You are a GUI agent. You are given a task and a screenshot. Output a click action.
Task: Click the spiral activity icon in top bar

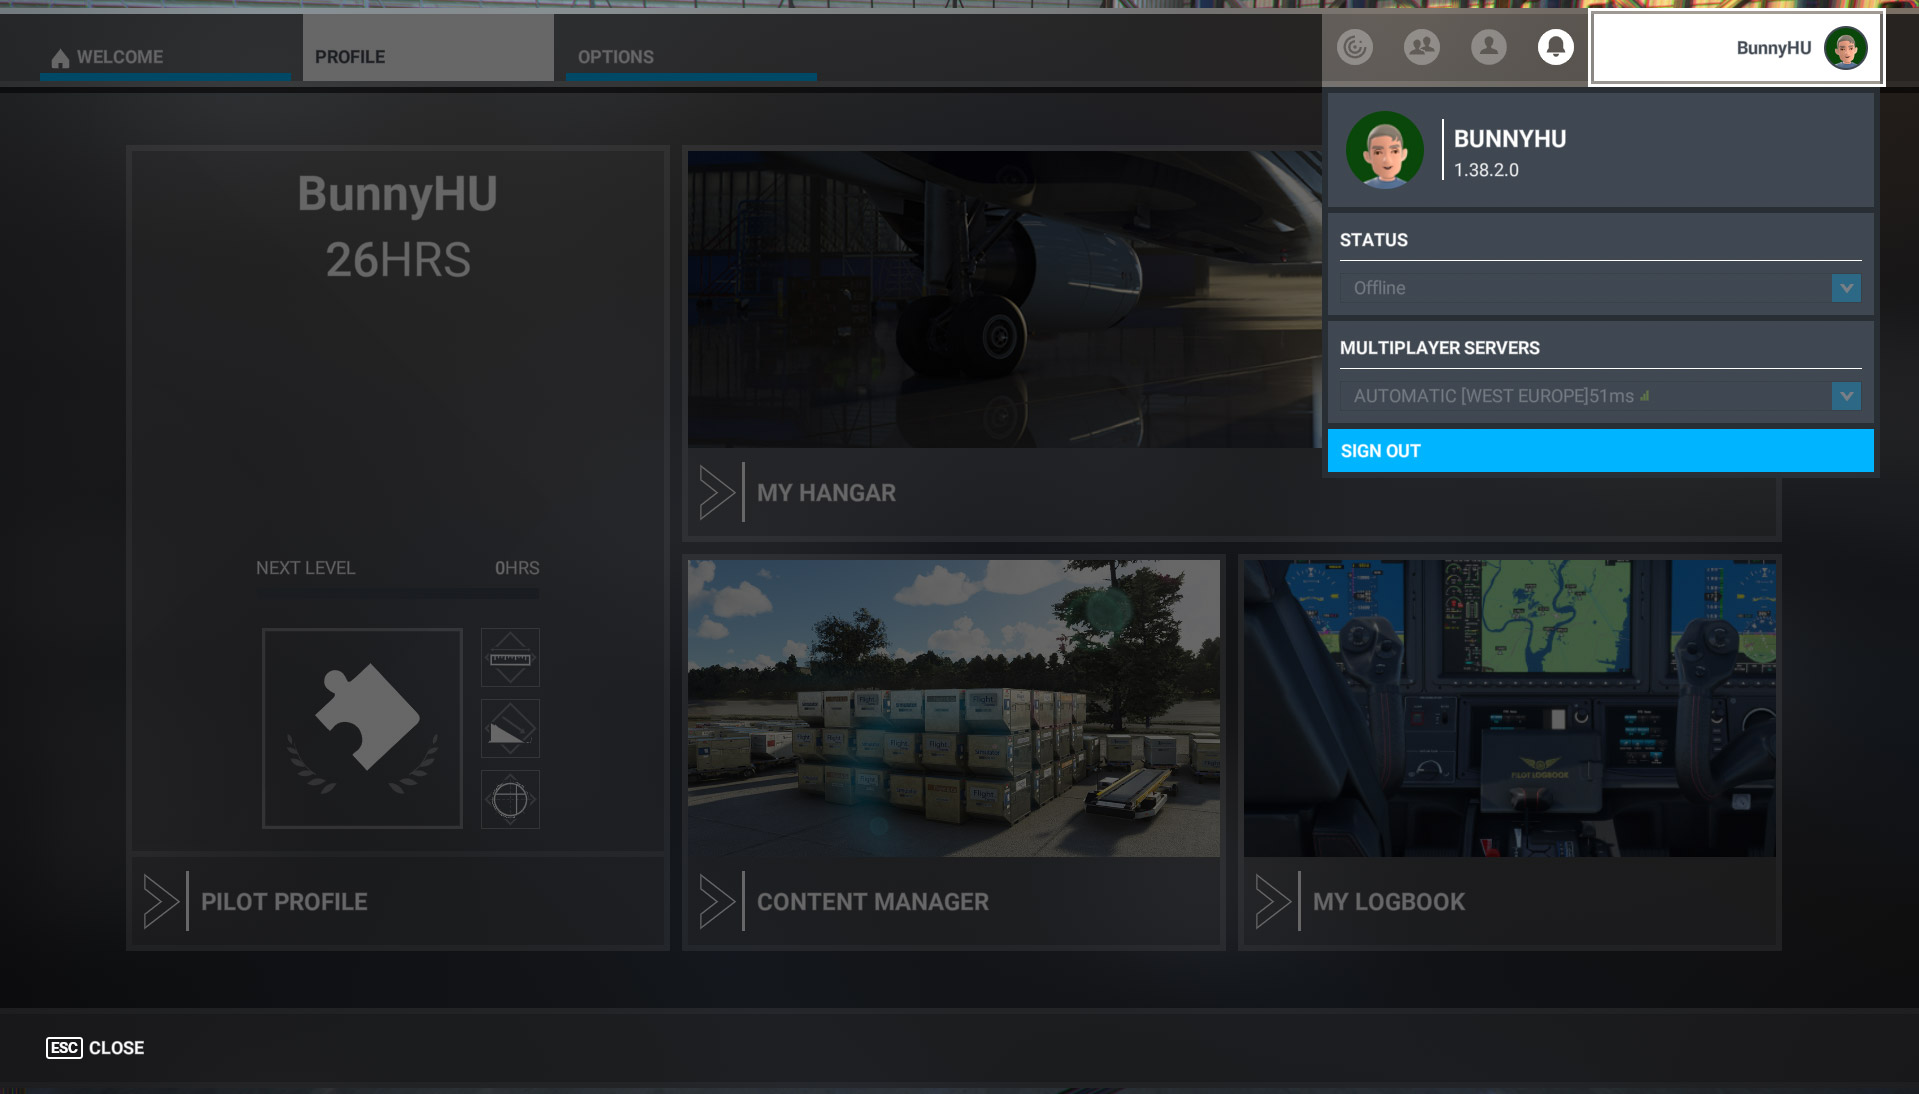pyautogui.click(x=1355, y=47)
